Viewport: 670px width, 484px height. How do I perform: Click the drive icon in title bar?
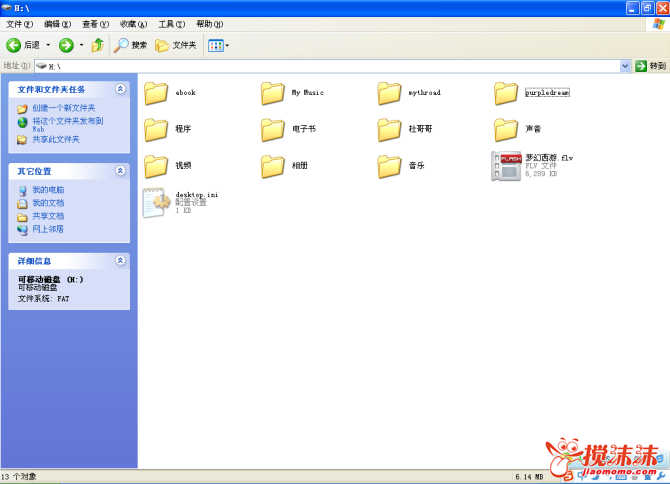pyautogui.click(x=7, y=8)
